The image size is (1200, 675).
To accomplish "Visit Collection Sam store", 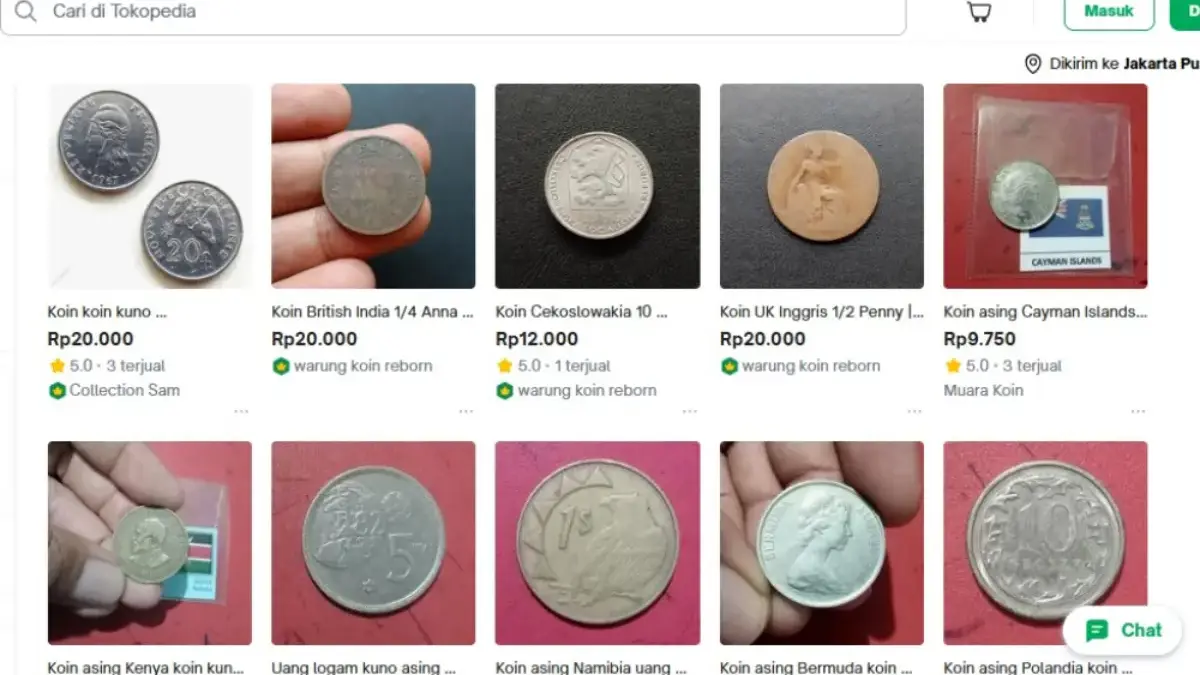I will [x=124, y=390].
